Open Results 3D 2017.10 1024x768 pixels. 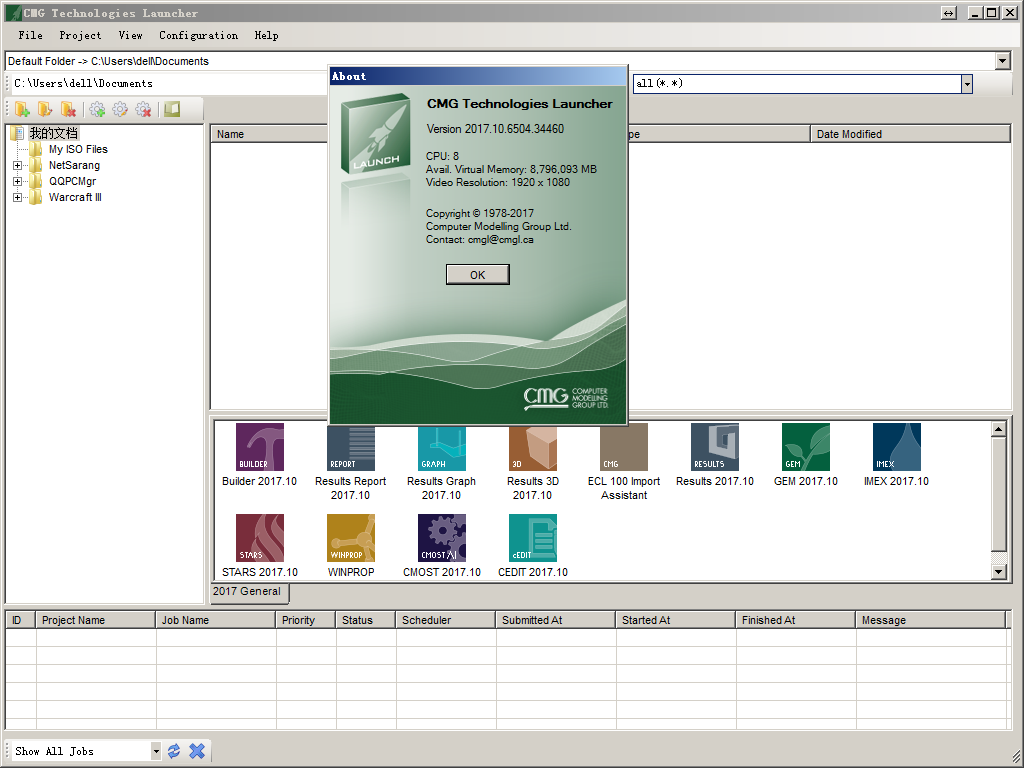pyautogui.click(x=533, y=462)
